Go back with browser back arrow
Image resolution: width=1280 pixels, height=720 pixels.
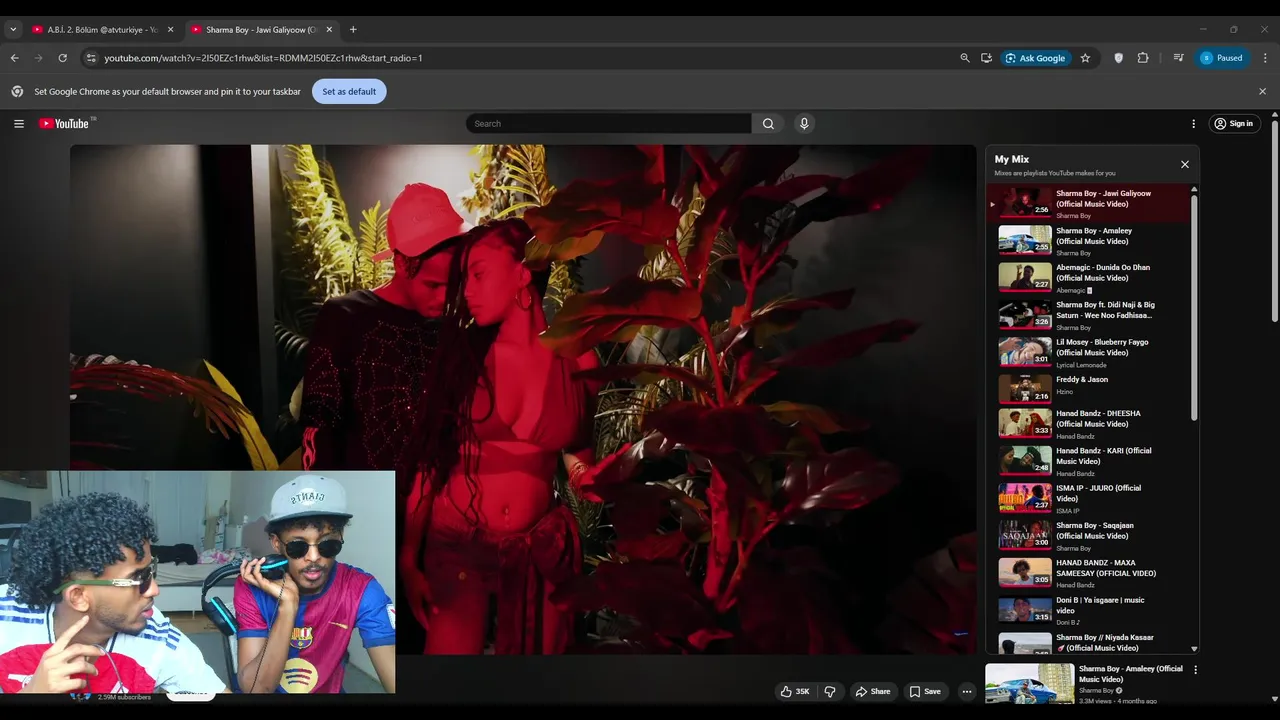click(x=14, y=58)
